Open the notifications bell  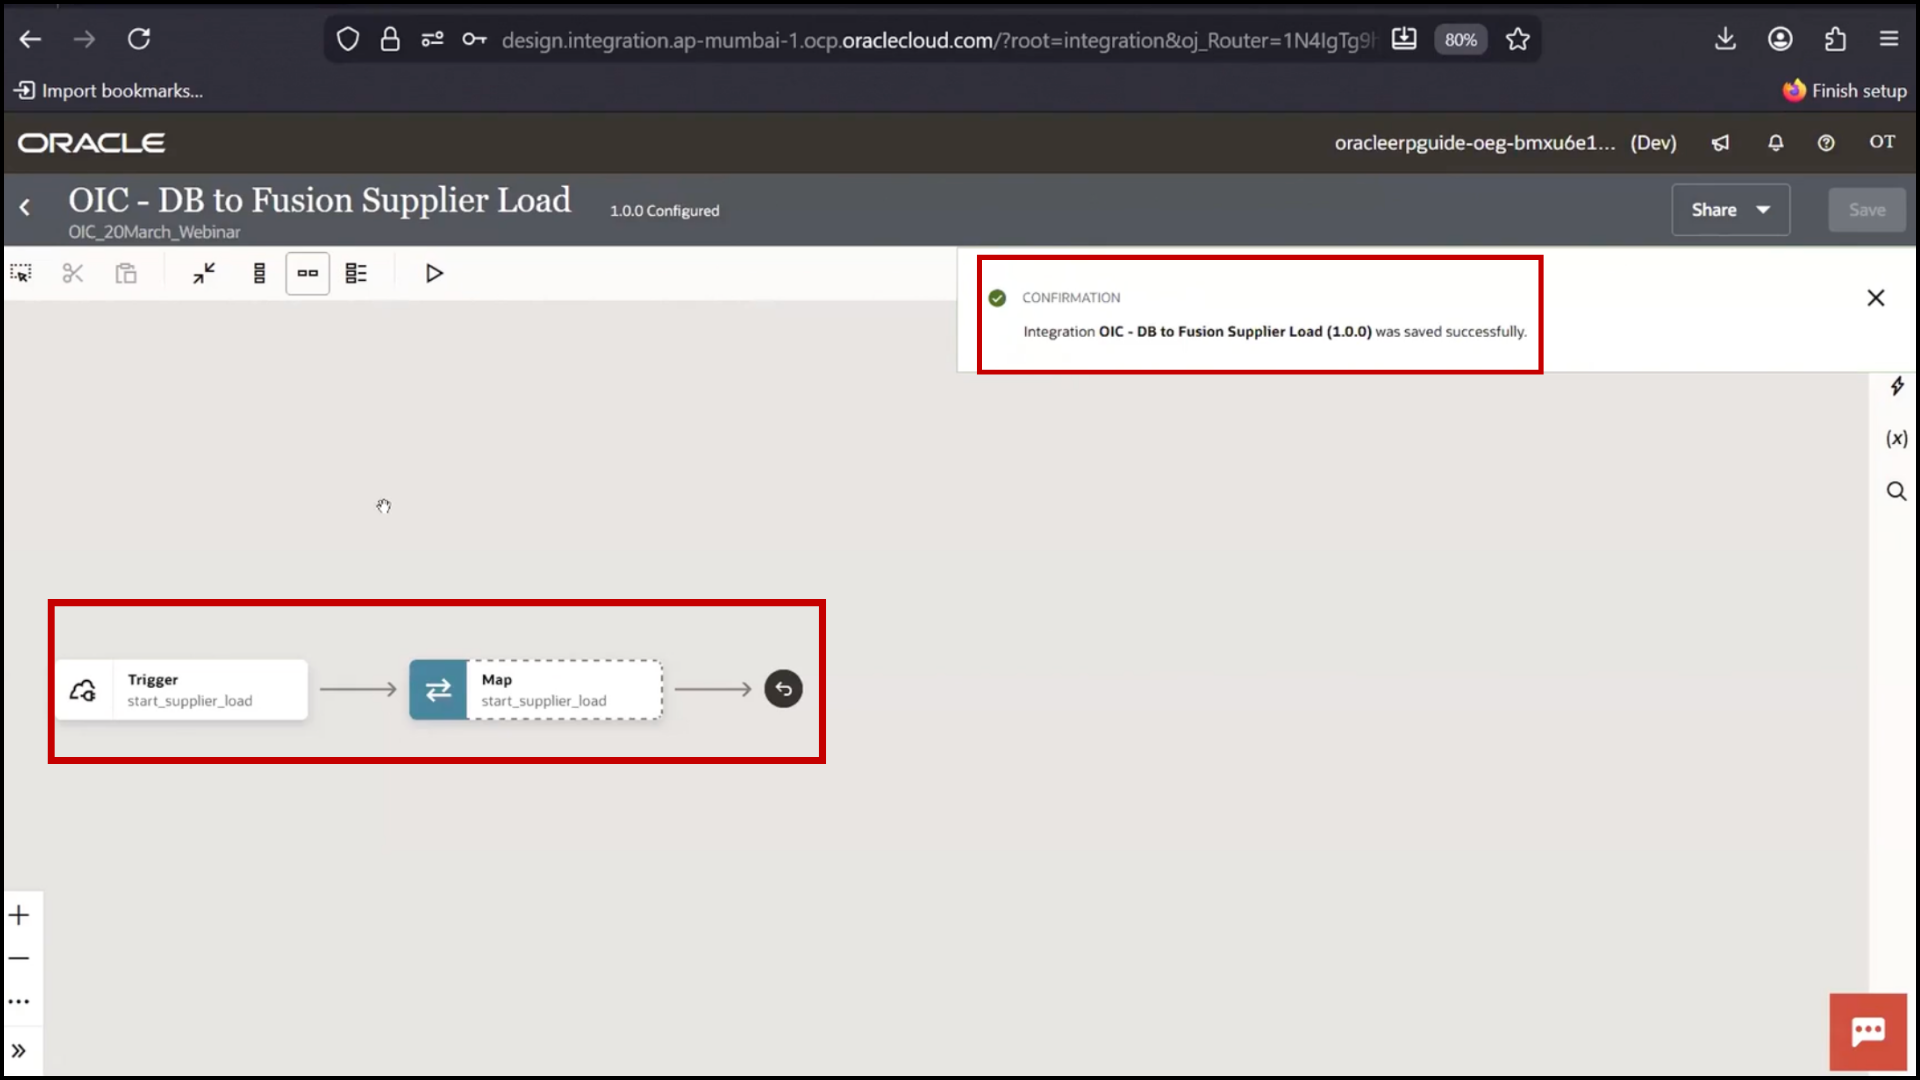[1776, 143]
